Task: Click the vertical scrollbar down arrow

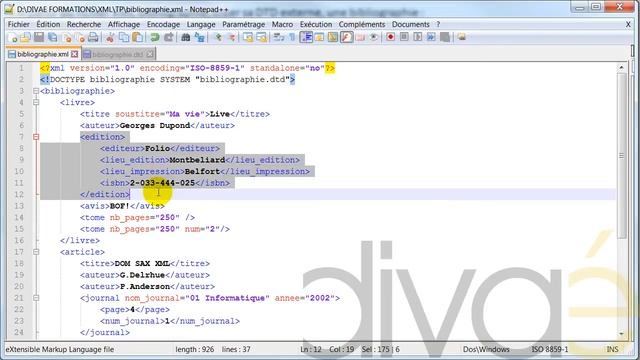Action: [x=622, y=333]
